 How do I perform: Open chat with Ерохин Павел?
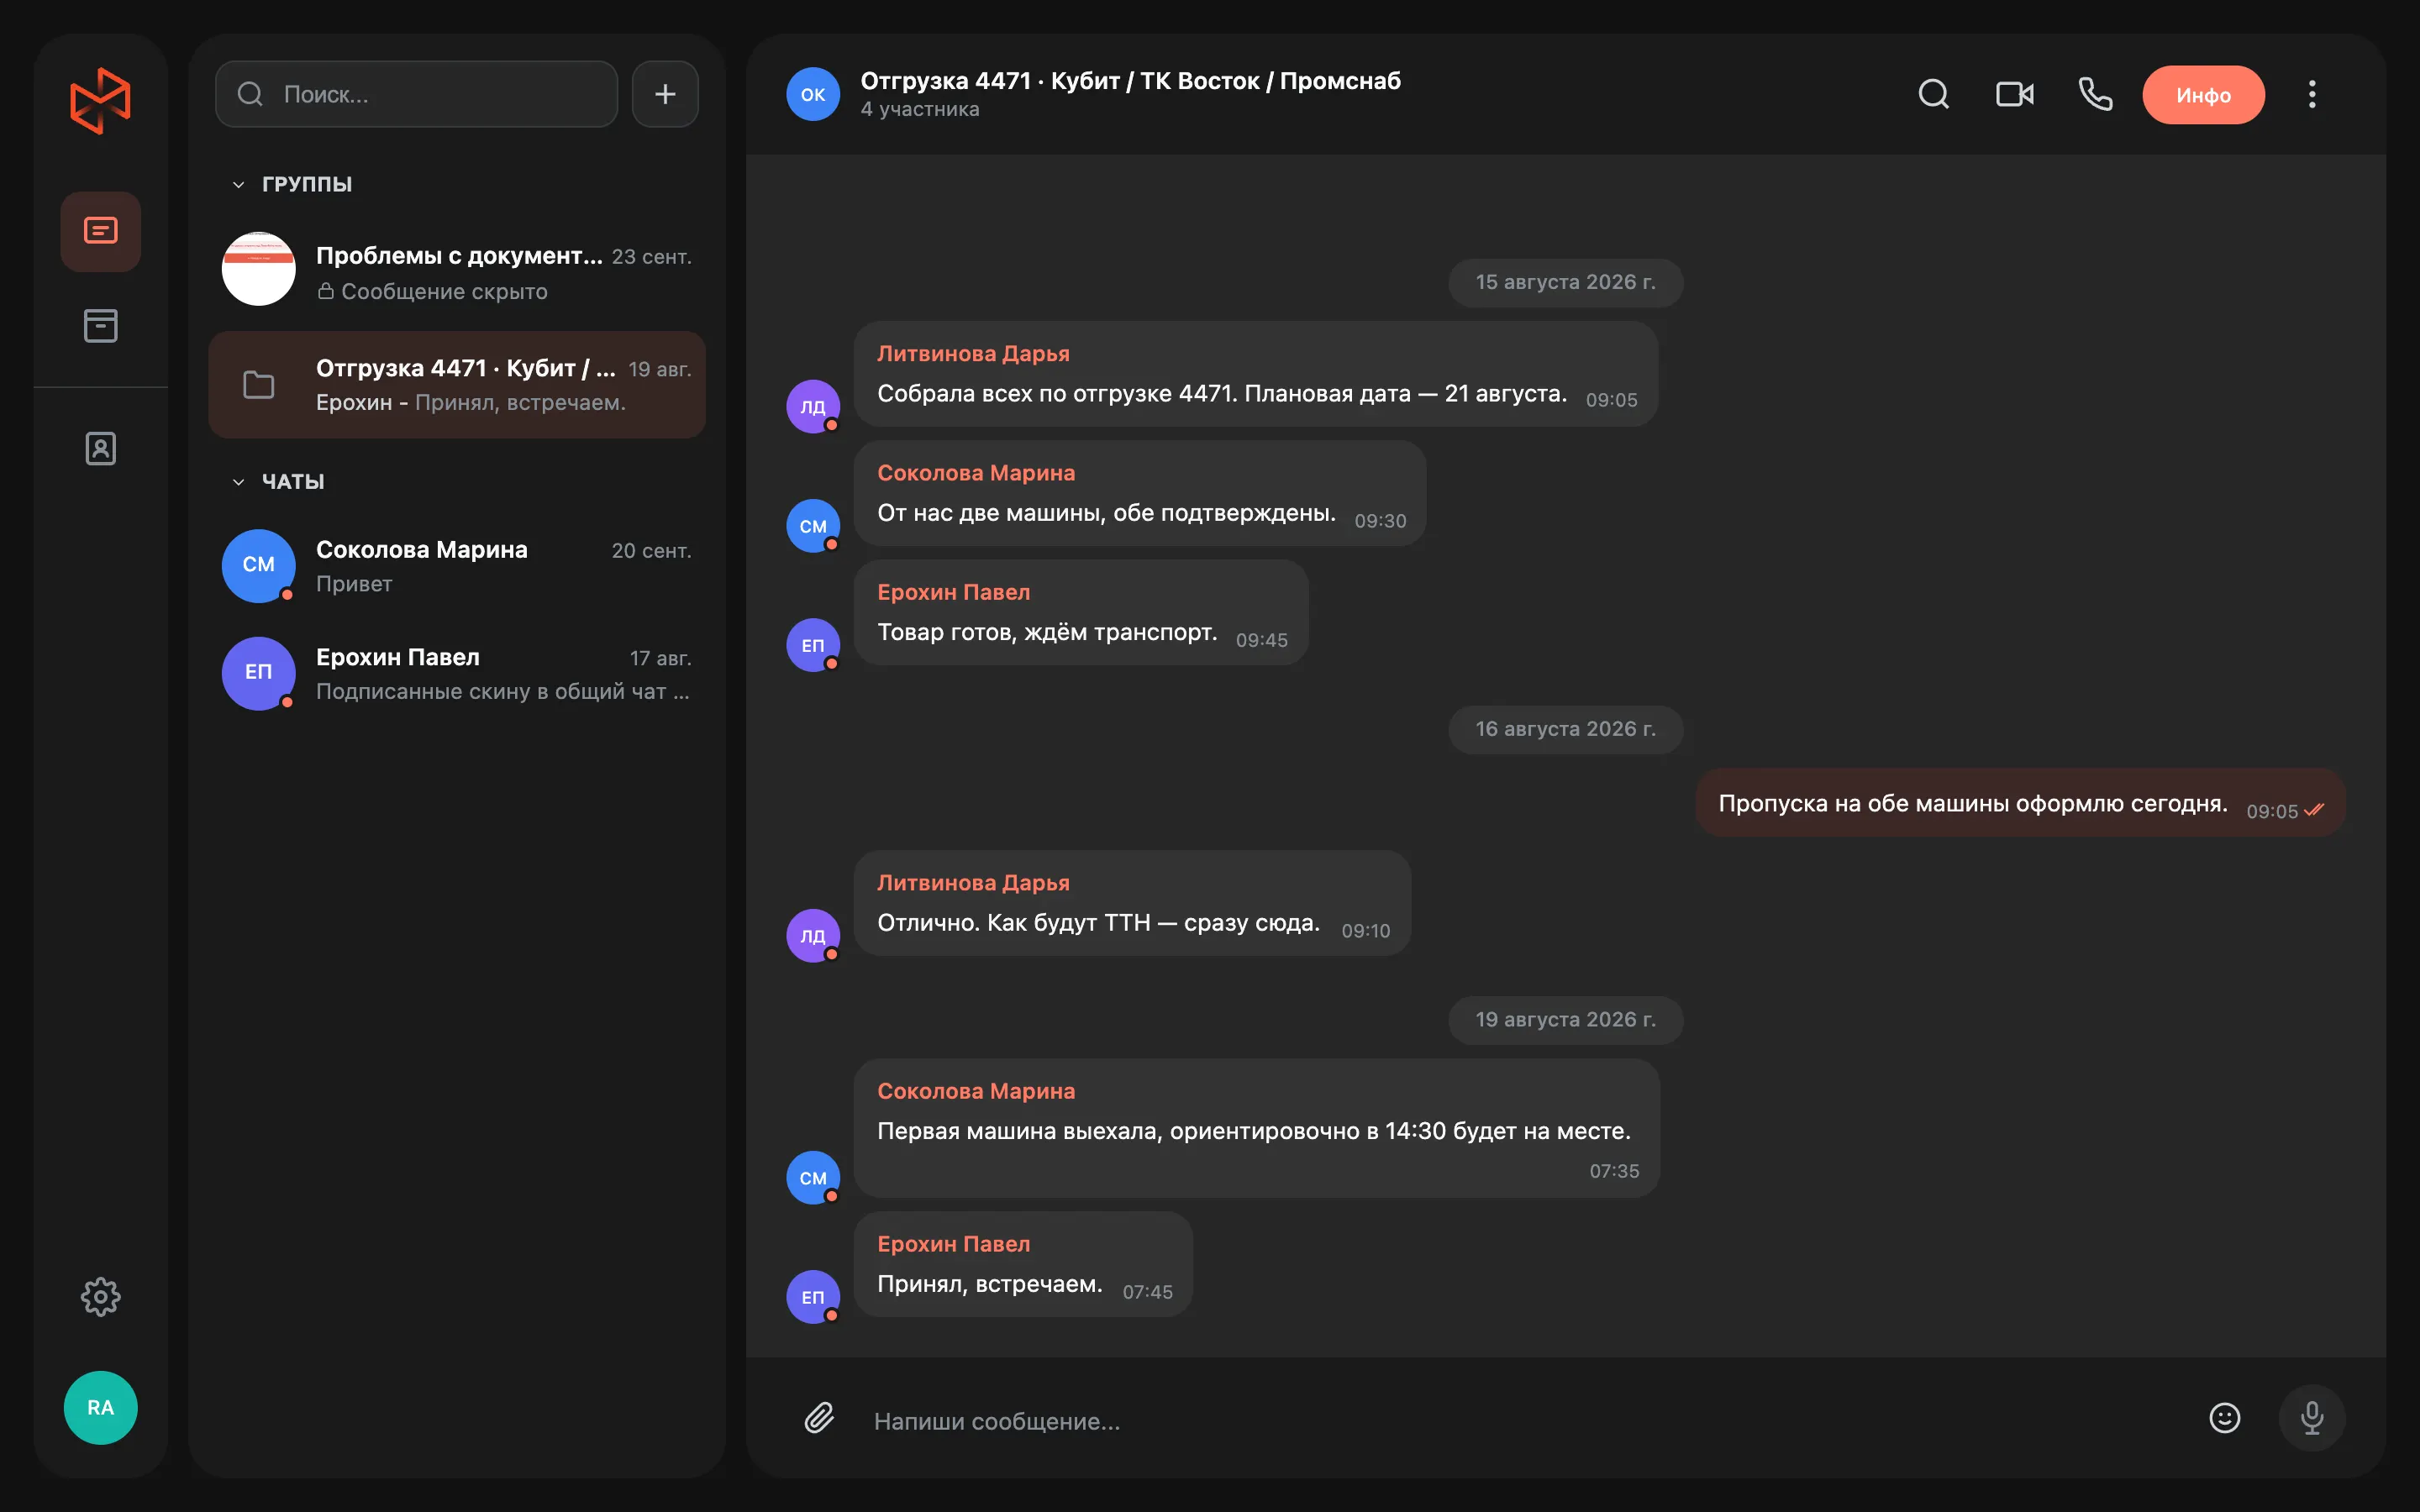click(x=457, y=673)
